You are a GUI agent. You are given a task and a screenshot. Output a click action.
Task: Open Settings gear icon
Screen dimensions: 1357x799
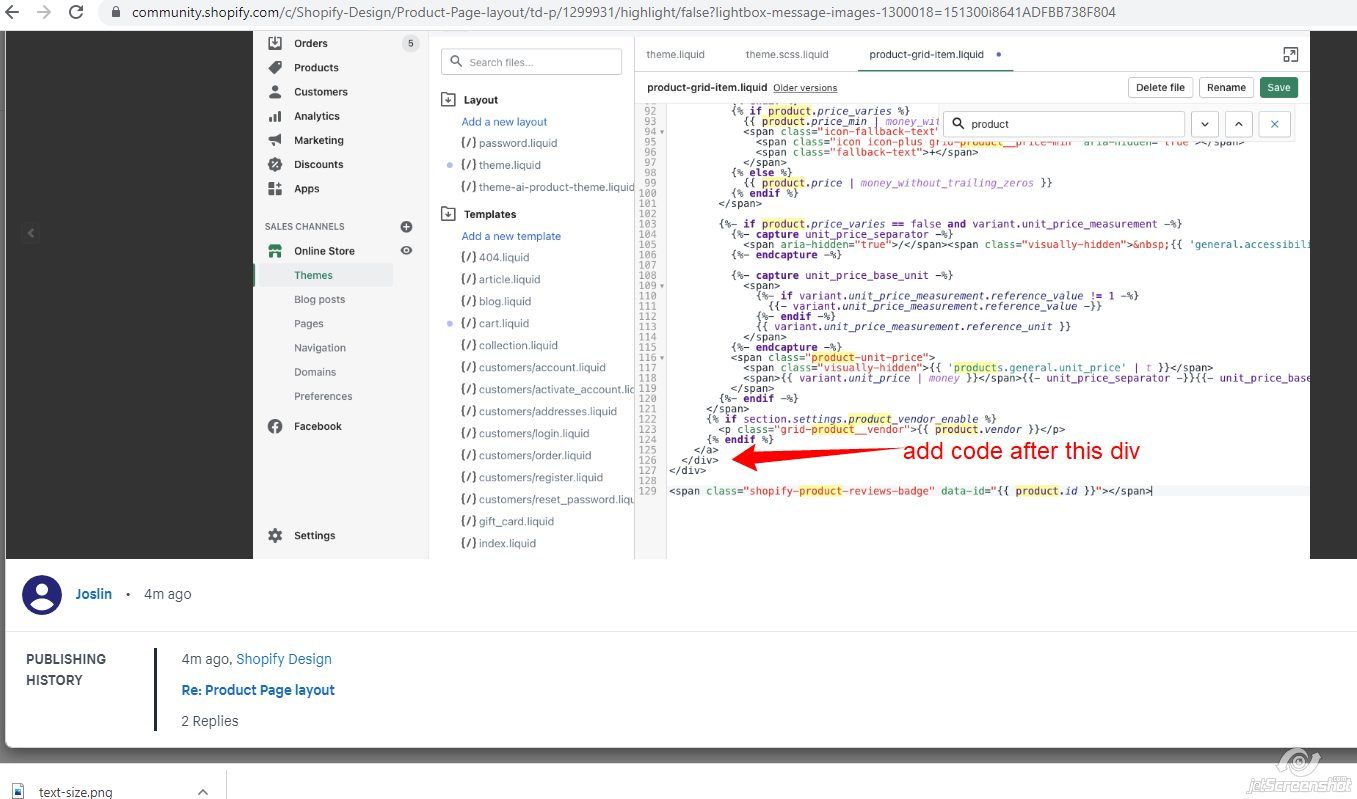pyautogui.click(x=275, y=536)
